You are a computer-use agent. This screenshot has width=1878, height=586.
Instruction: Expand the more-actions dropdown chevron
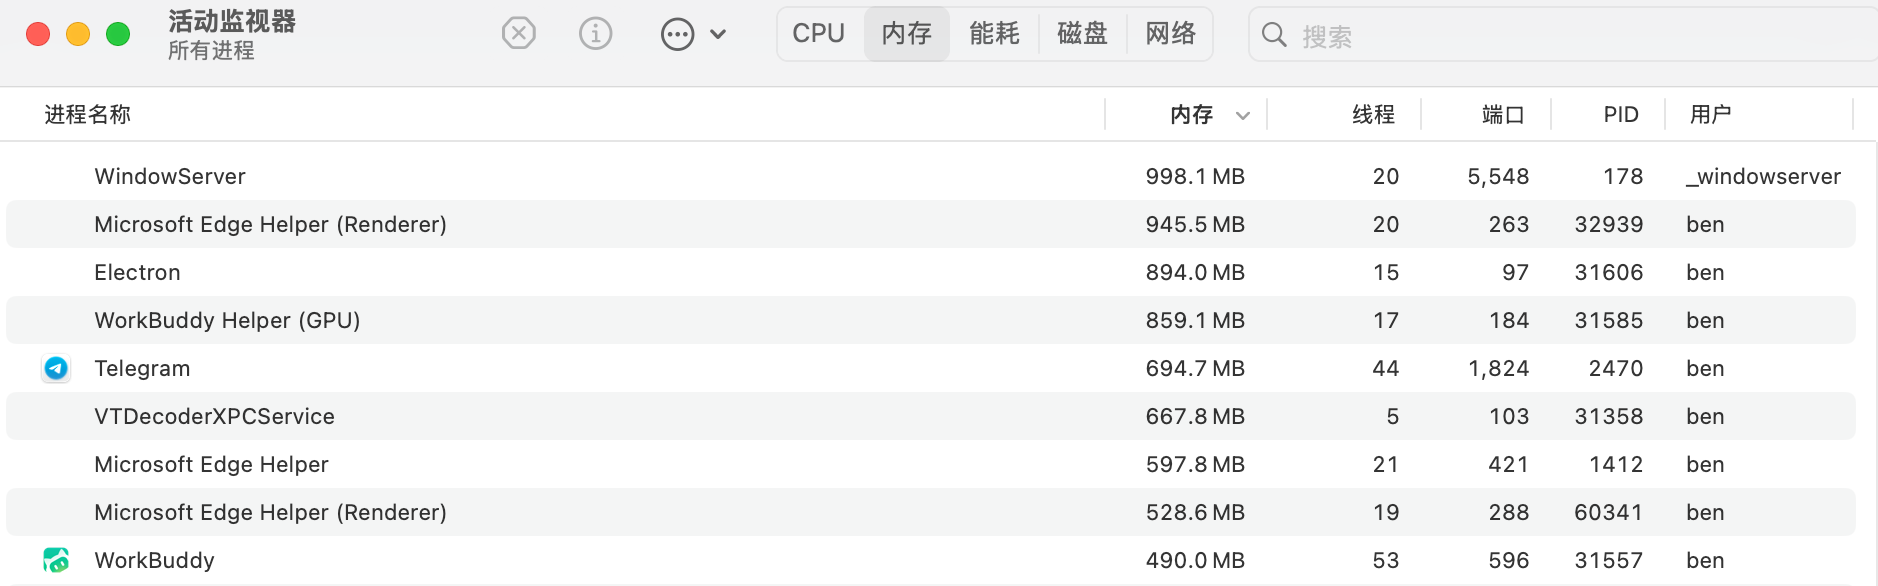[717, 35]
